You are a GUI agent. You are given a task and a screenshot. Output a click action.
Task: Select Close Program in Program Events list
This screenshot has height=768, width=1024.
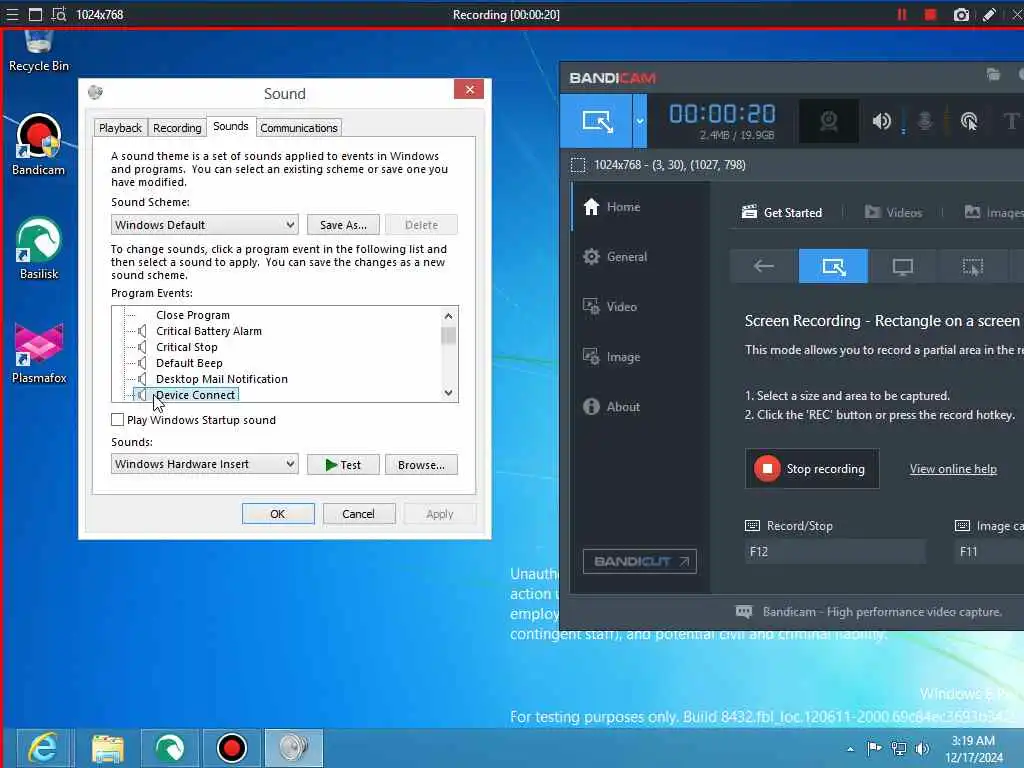[193, 315]
